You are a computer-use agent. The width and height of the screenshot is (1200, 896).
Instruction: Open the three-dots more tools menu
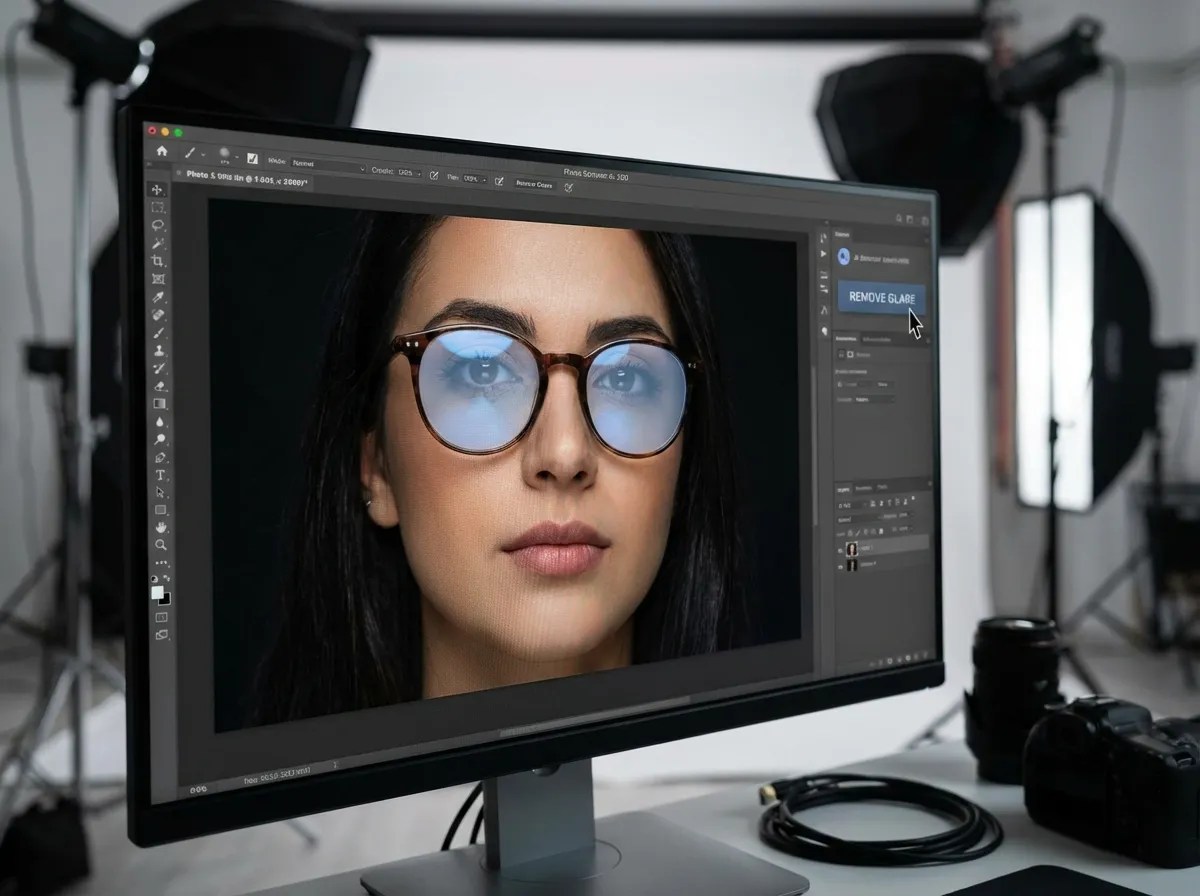161,563
